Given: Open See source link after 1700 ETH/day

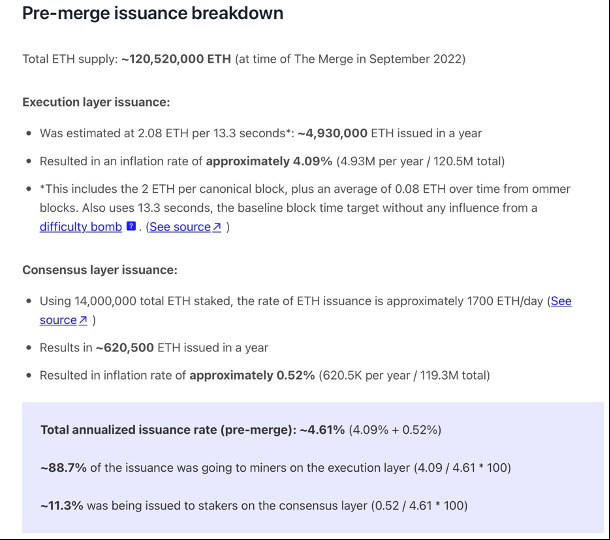Looking at the screenshot, I should click(305, 310).
